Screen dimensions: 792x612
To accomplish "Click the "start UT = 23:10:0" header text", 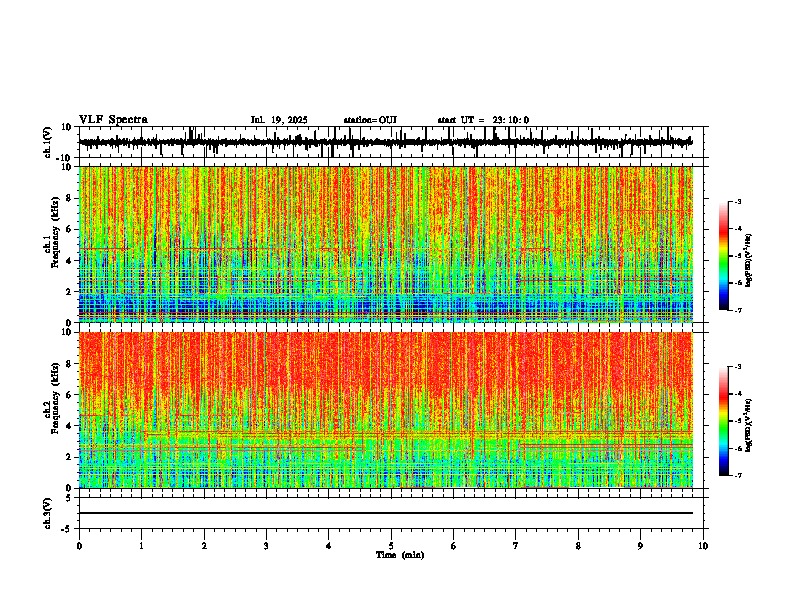I will click(x=483, y=120).
